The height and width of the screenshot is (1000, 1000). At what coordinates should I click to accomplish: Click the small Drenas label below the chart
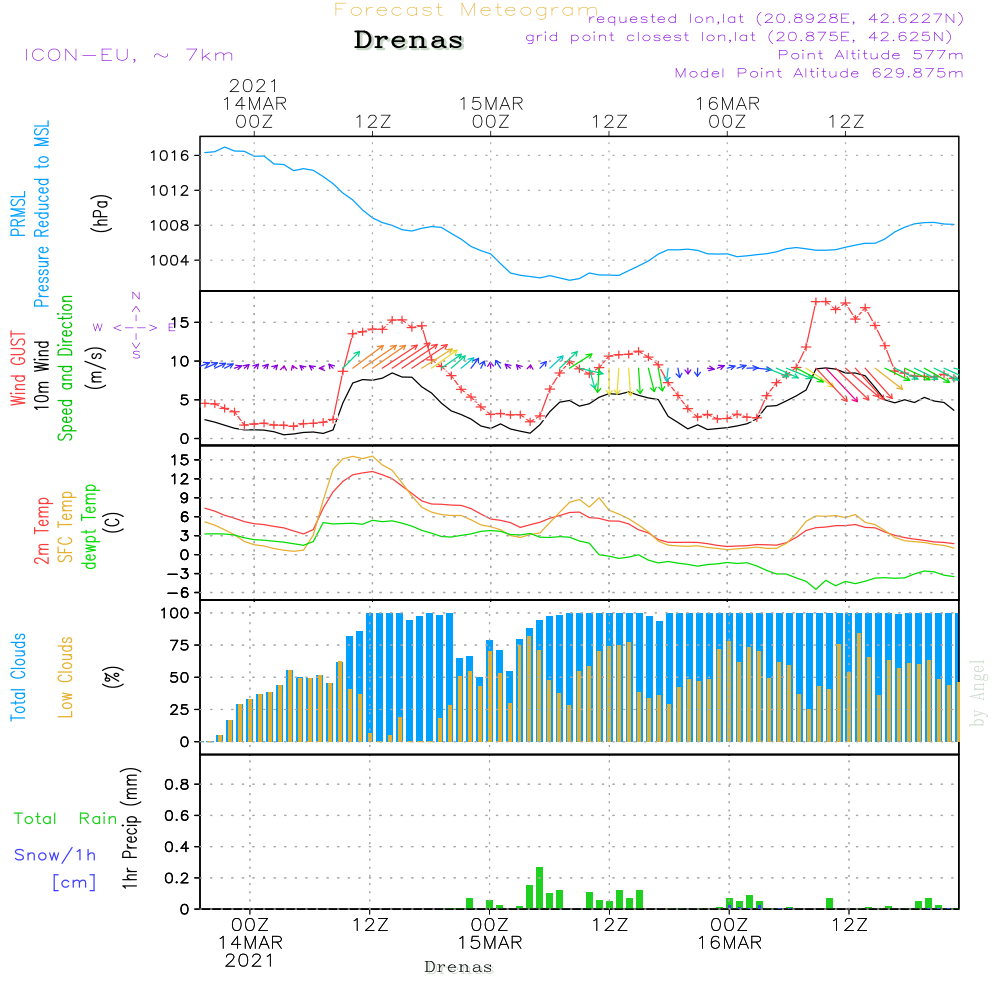pos(459,967)
